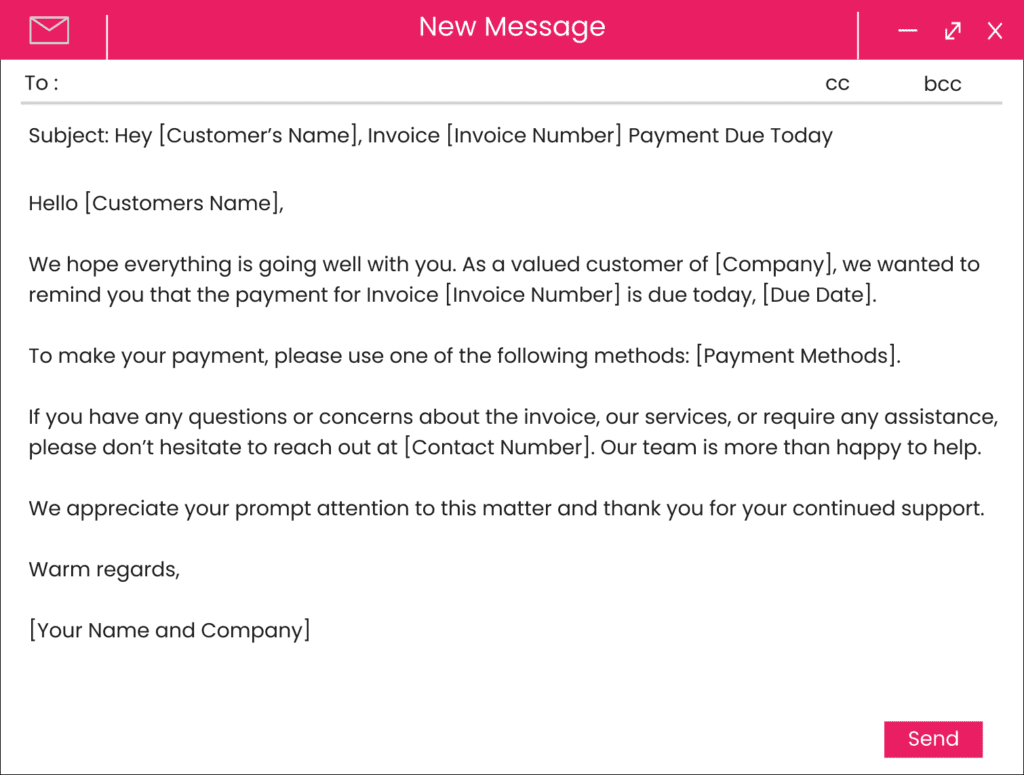Image resolution: width=1024 pixels, height=775 pixels.
Task: Click the [Company] placeholder in the body
Action: pyautogui.click(x=776, y=265)
